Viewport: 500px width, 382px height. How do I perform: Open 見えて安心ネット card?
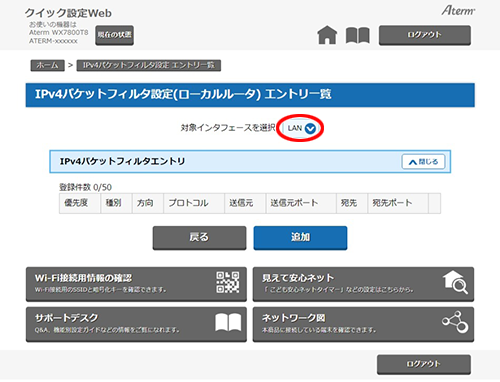(x=363, y=284)
